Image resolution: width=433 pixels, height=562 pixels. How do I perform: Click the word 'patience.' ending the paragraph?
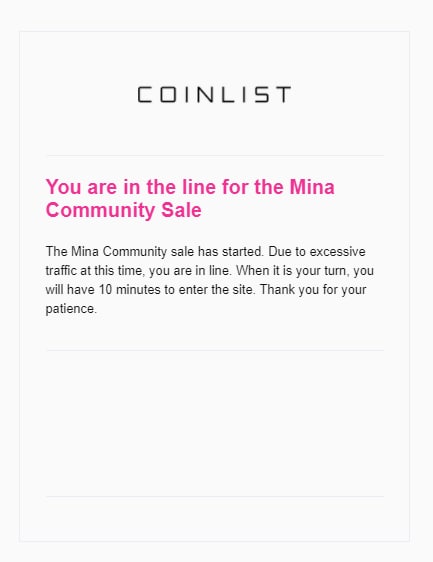71,309
